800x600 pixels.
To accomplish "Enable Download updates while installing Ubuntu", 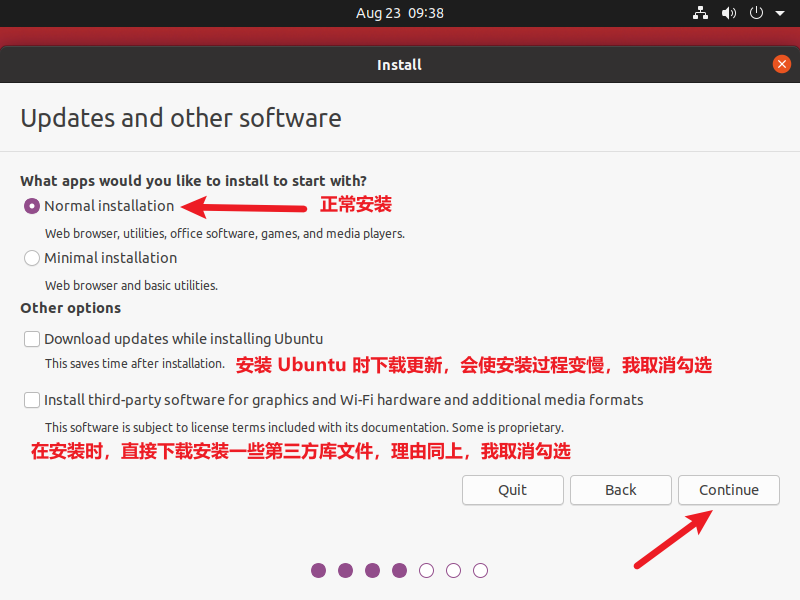I will pos(32,339).
